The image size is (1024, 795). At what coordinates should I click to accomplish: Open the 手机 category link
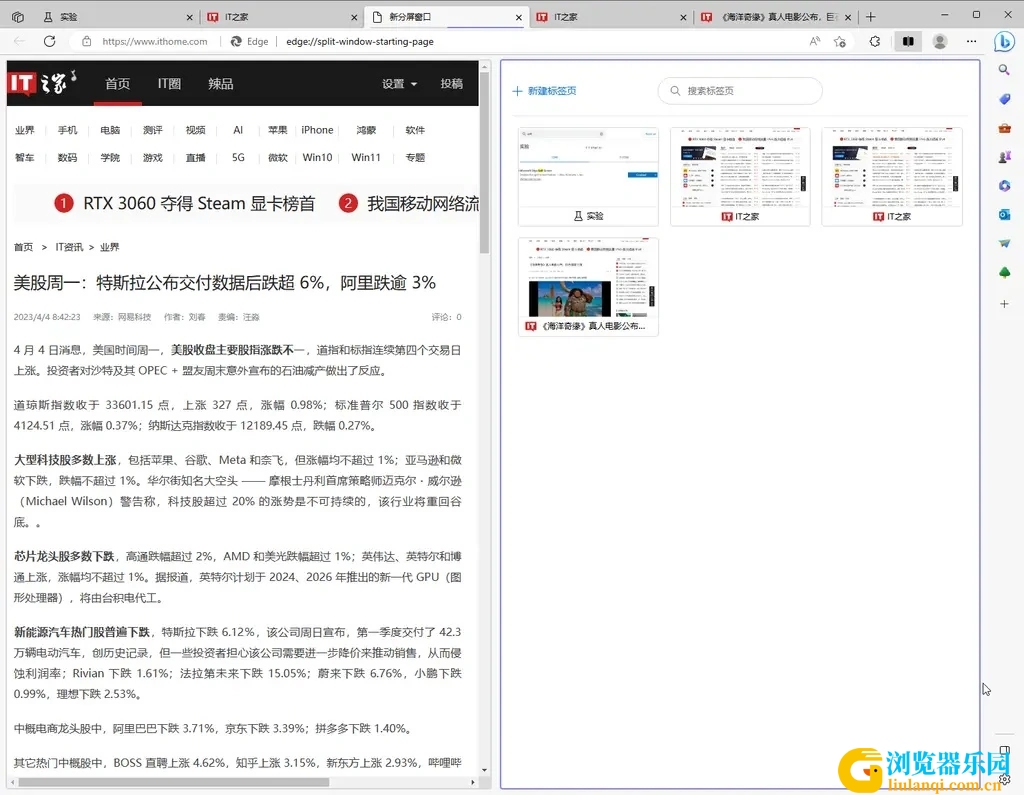pos(67,130)
